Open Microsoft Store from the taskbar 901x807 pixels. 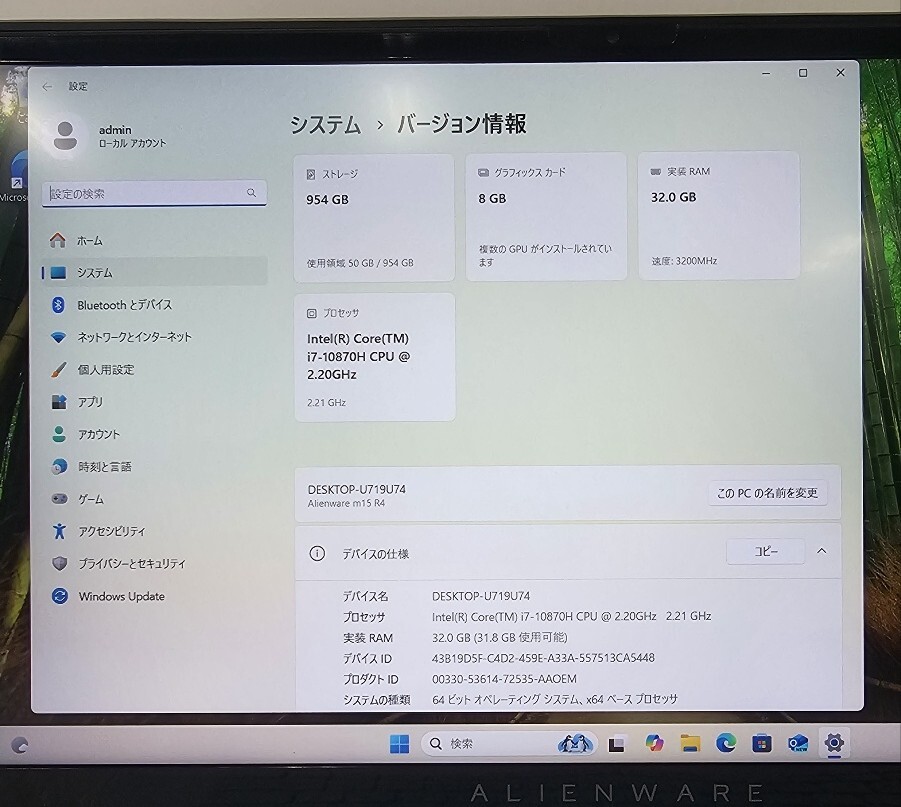coord(762,744)
